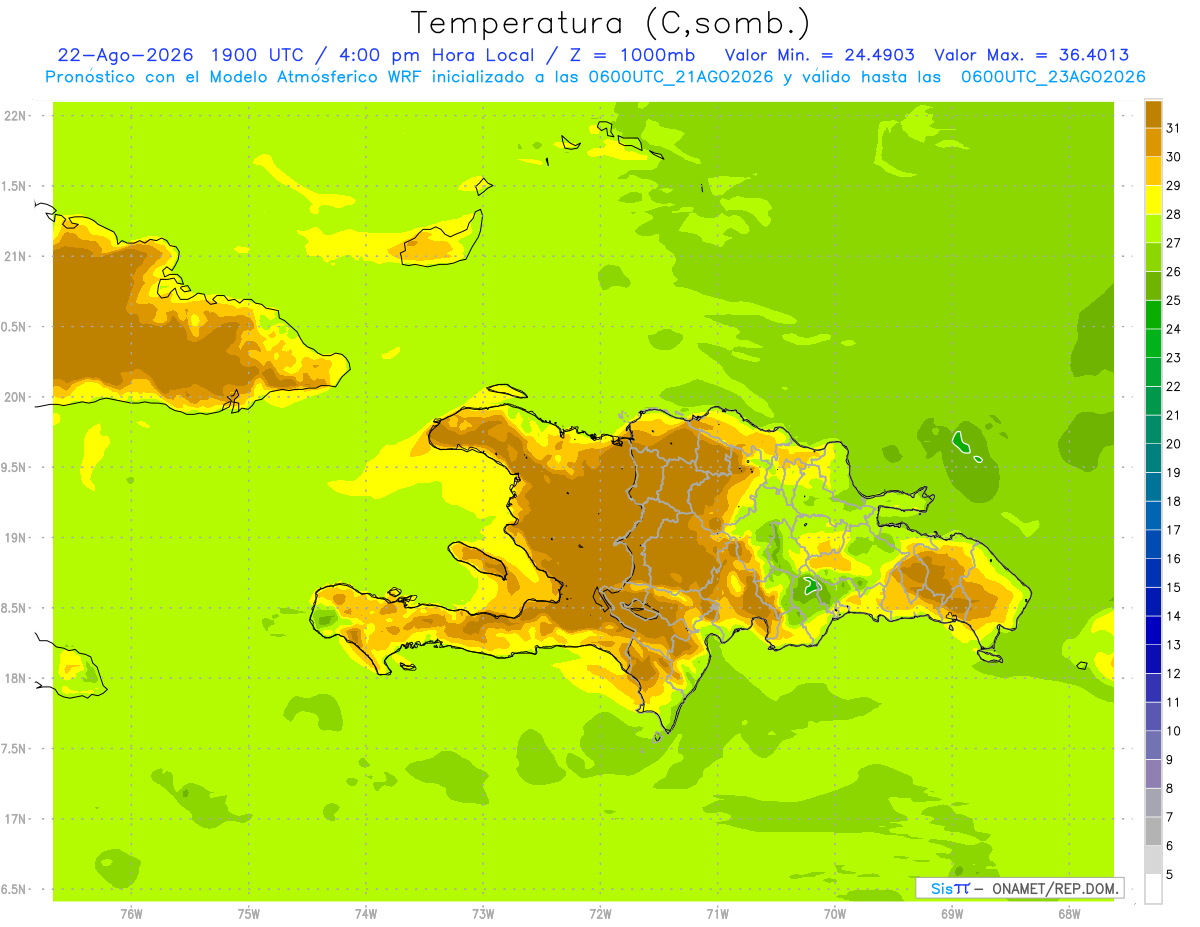The height and width of the screenshot is (927, 1200).
Task: Select initialization time '0600UTC_21AGO2026'
Action: click(x=680, y=77)
